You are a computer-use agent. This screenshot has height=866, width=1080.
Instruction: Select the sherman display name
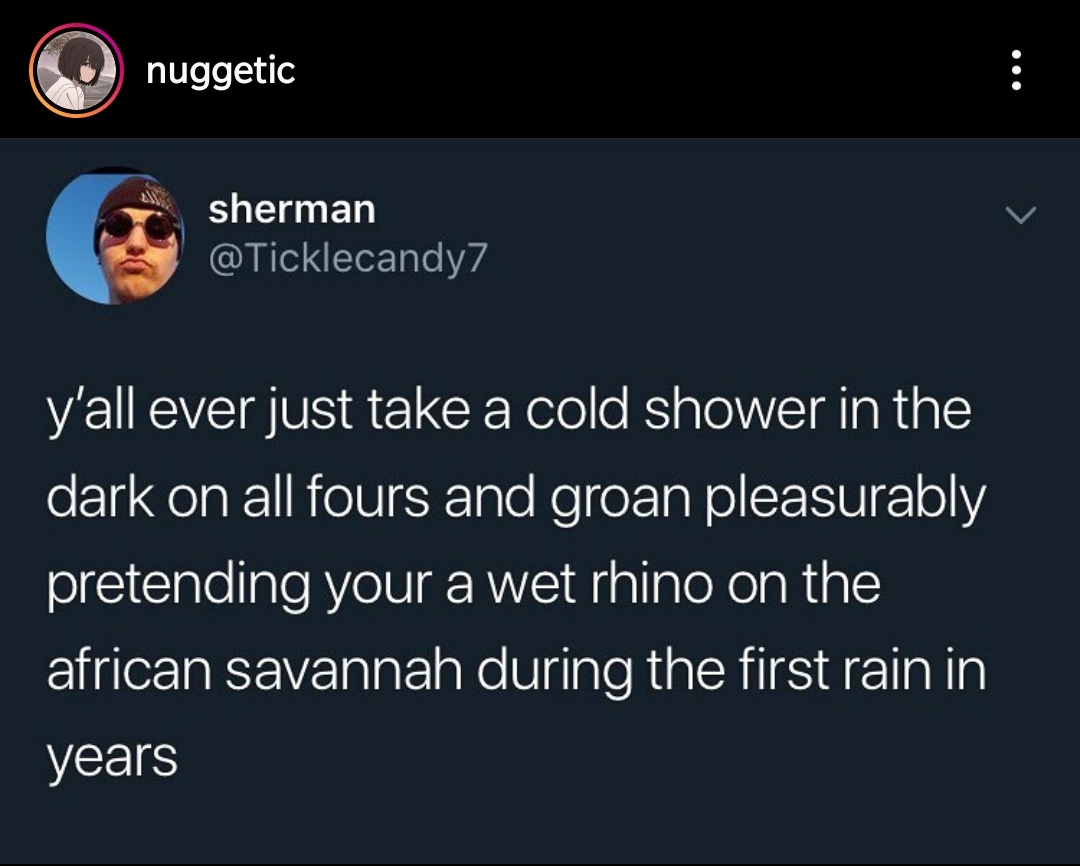click(292, 209)
